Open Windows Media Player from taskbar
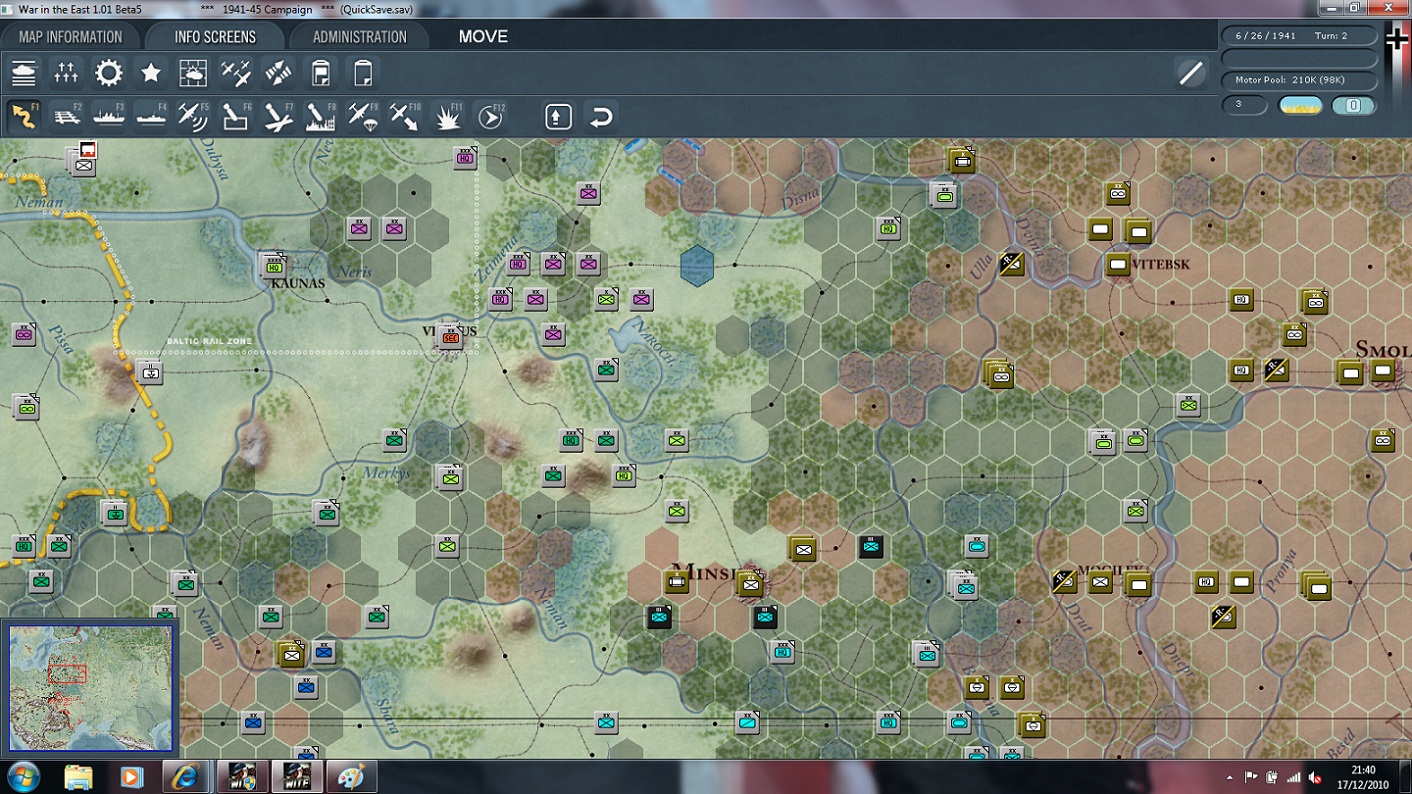Viewport: 1412px width, 794px height. [x=131, y=776]
